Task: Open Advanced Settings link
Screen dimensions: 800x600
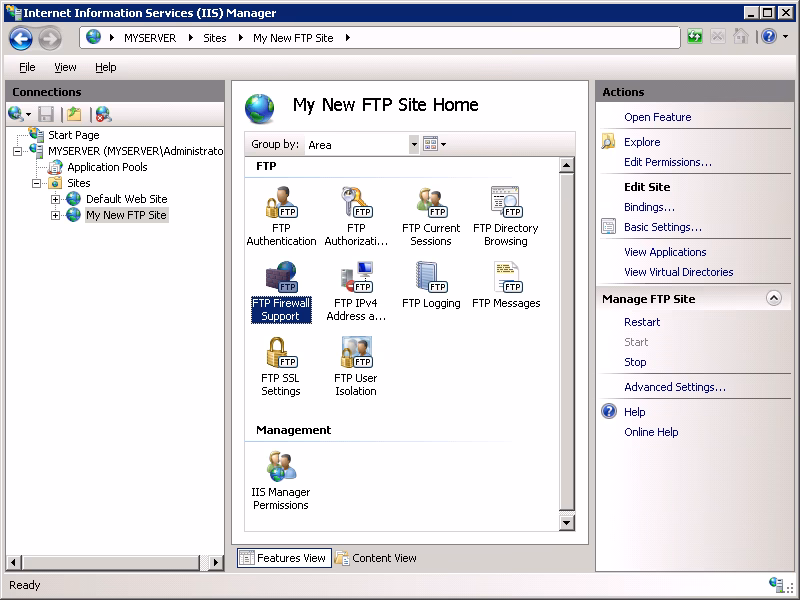Action: coord(674,387)
